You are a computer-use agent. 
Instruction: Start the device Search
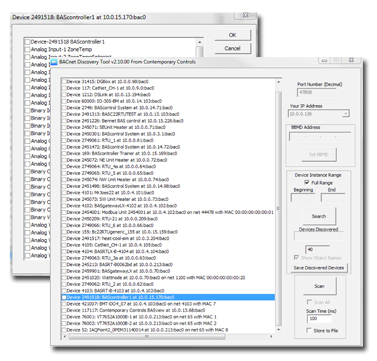point(319,216)
